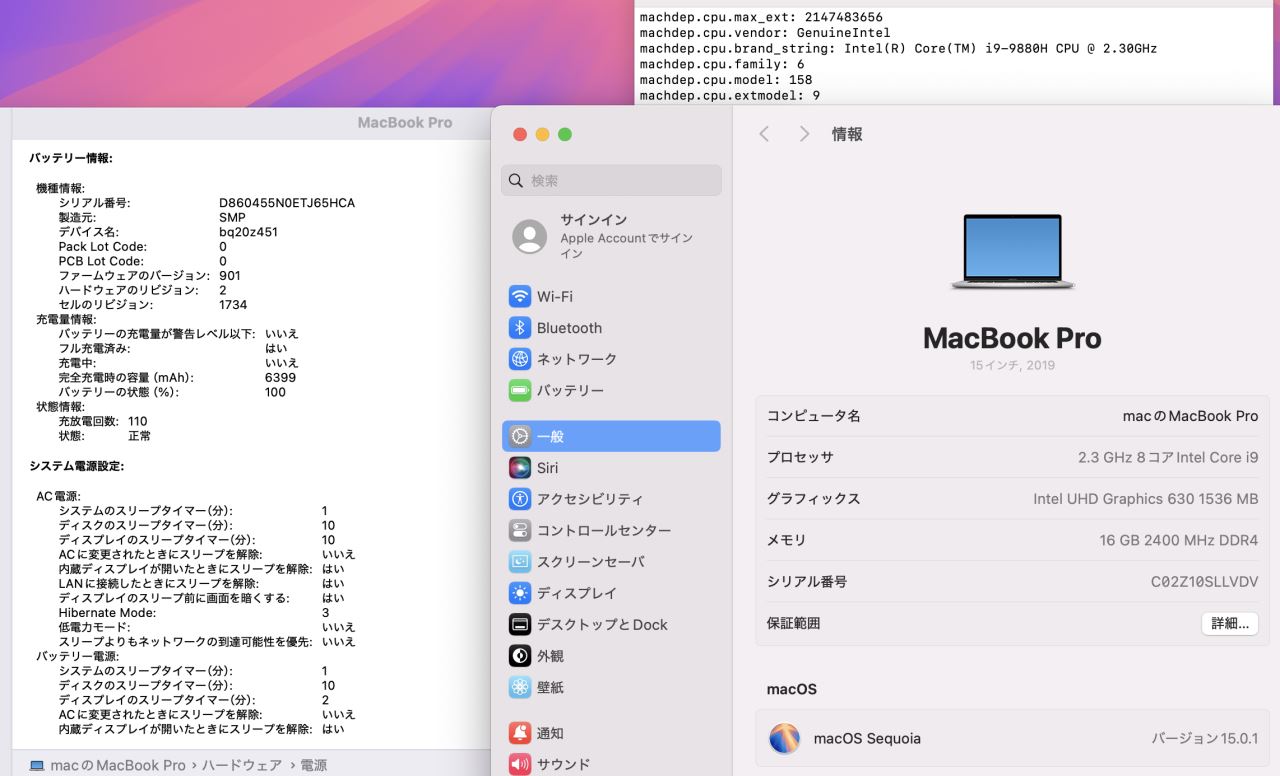Open the ネットワーク settings pane
Screen dimensions: 1280x776
(576, 359)
